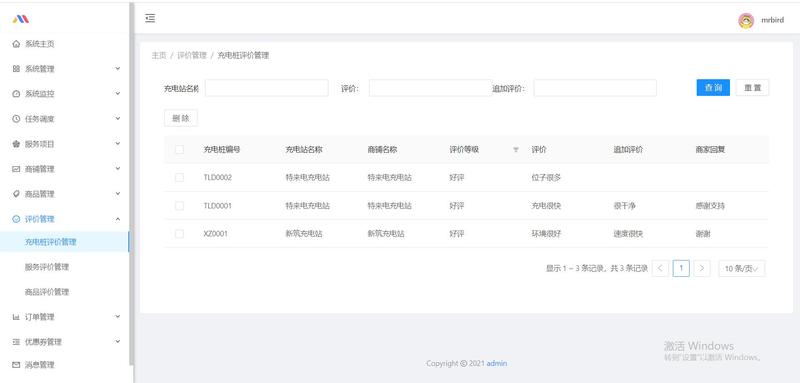Image resolution: width=800 pixels, height=383 pixels.
Task: Click 评价管理 in the breadcrumb
Action: [x=192, y=56]
